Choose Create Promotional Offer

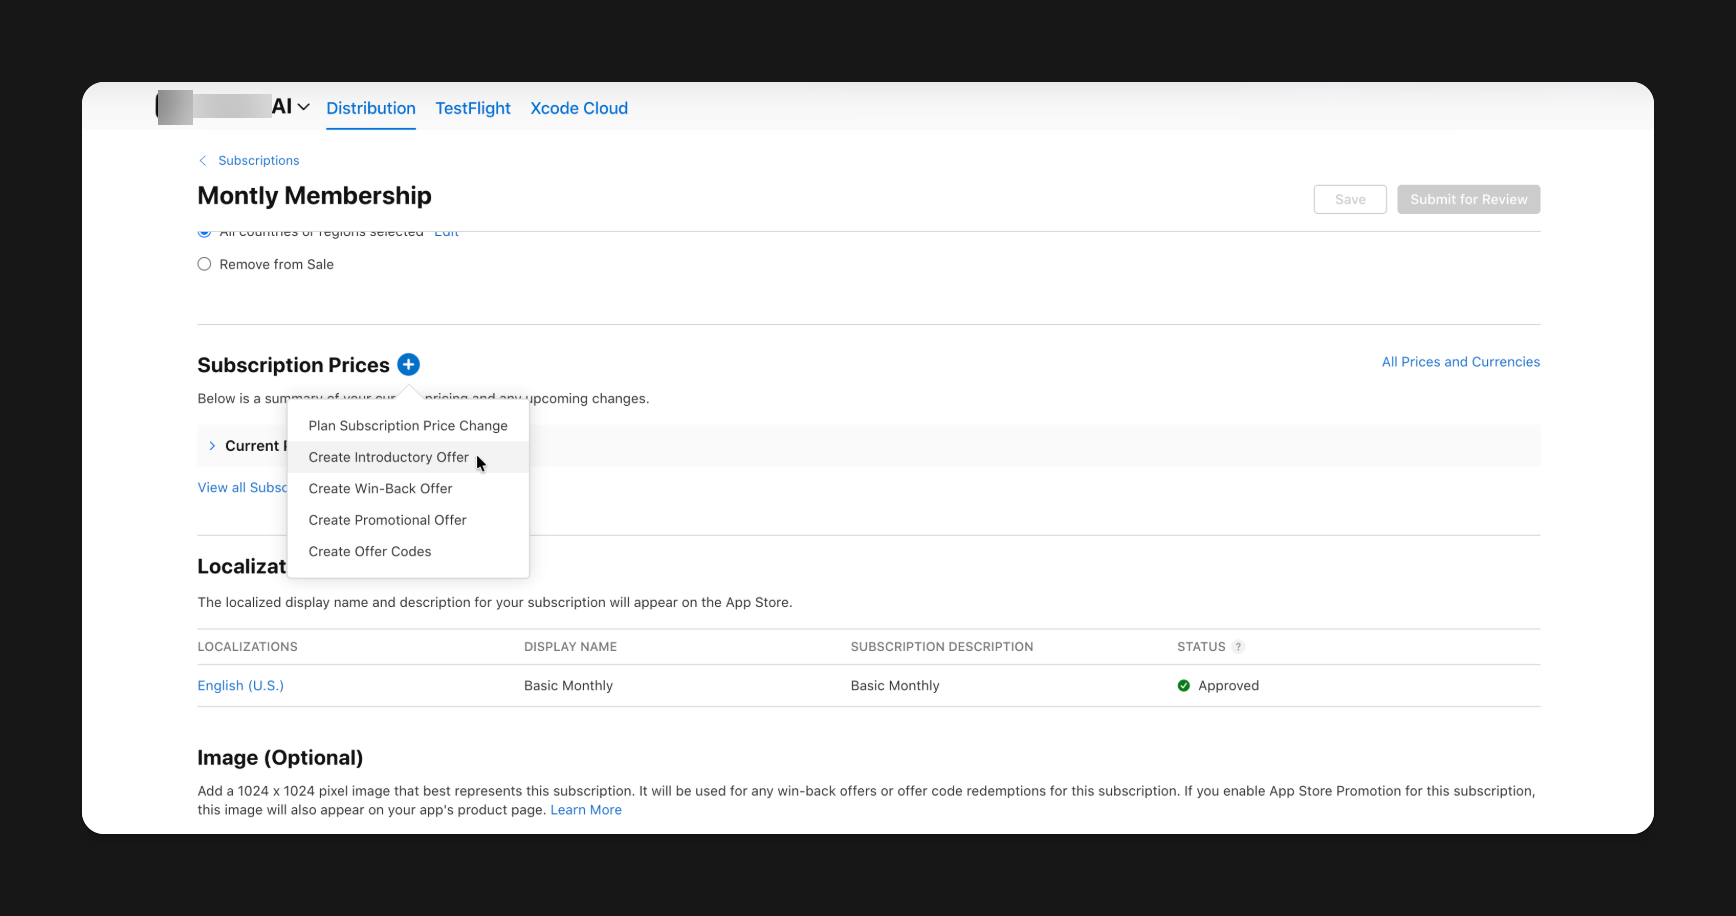point(408,520)
